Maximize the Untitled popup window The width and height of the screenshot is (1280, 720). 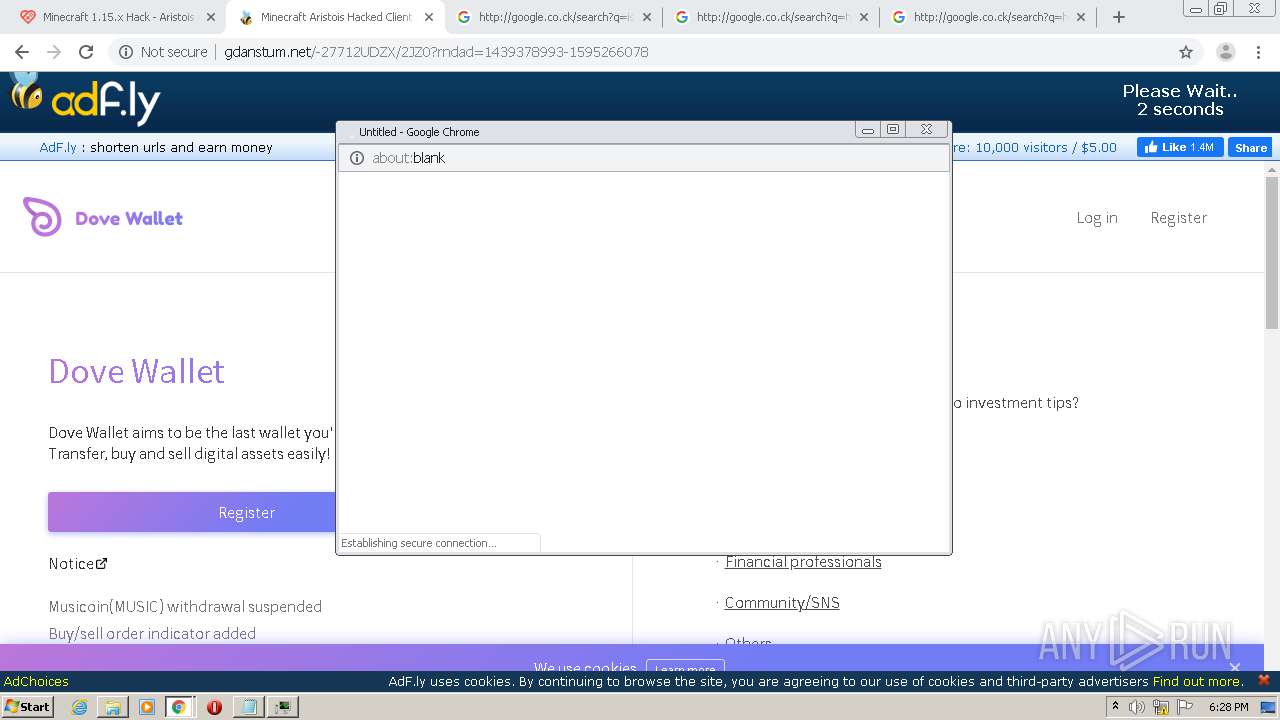point(893,129)
